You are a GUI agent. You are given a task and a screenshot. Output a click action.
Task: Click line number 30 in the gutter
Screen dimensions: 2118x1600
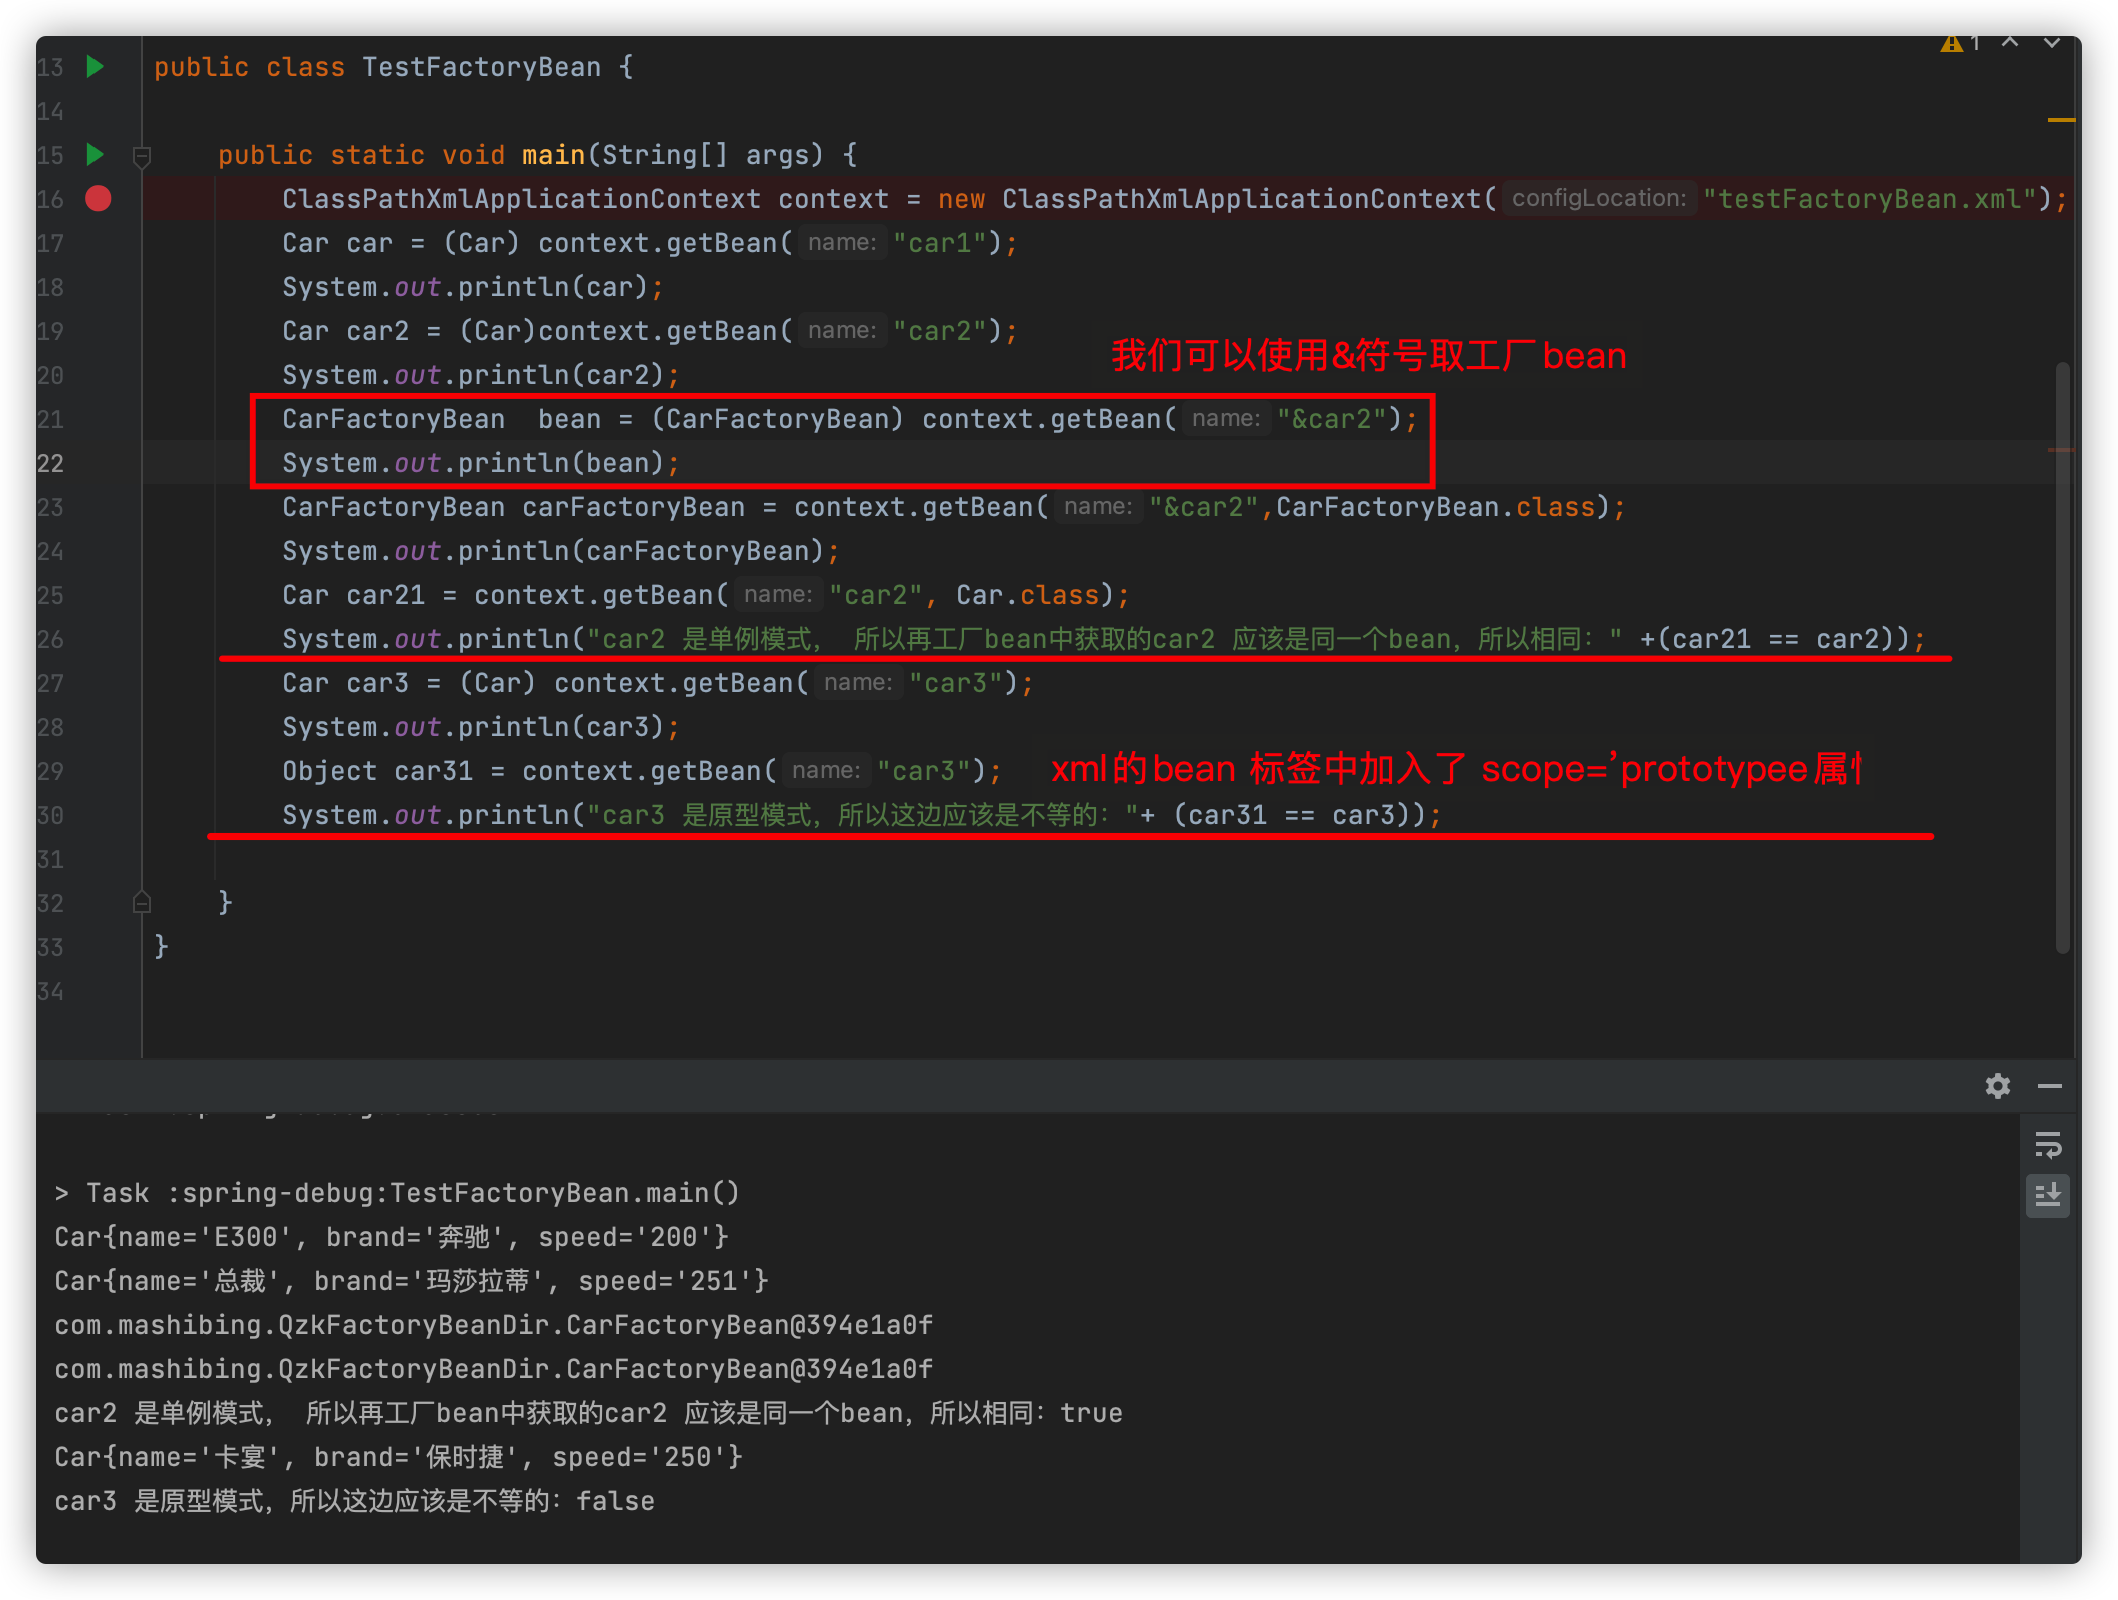pyautogui.click(x=50, y=815)
